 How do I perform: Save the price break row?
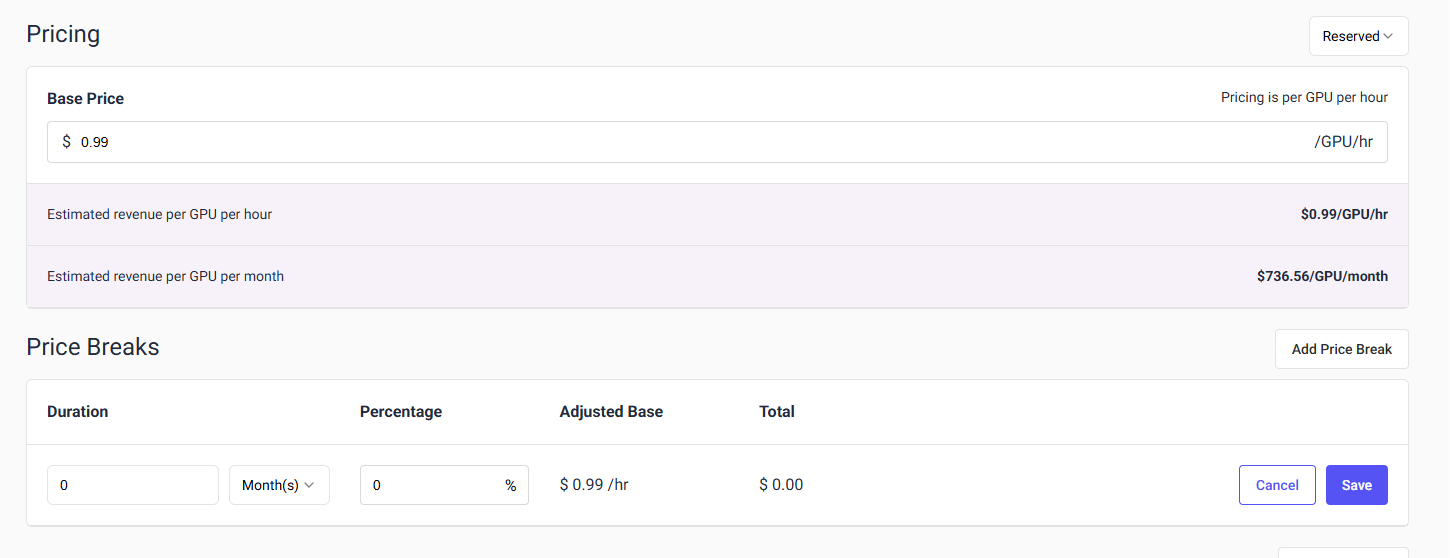(x=1356, y=485)
